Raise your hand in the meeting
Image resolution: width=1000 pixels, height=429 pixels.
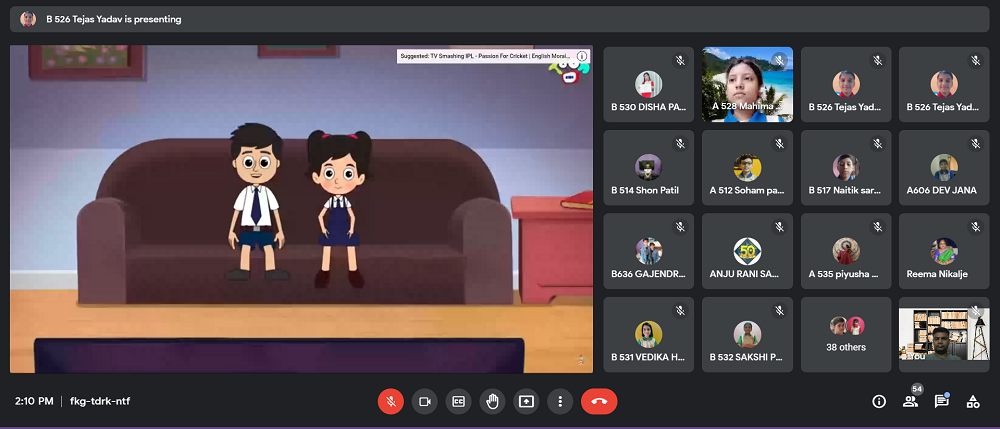(492, 401)
